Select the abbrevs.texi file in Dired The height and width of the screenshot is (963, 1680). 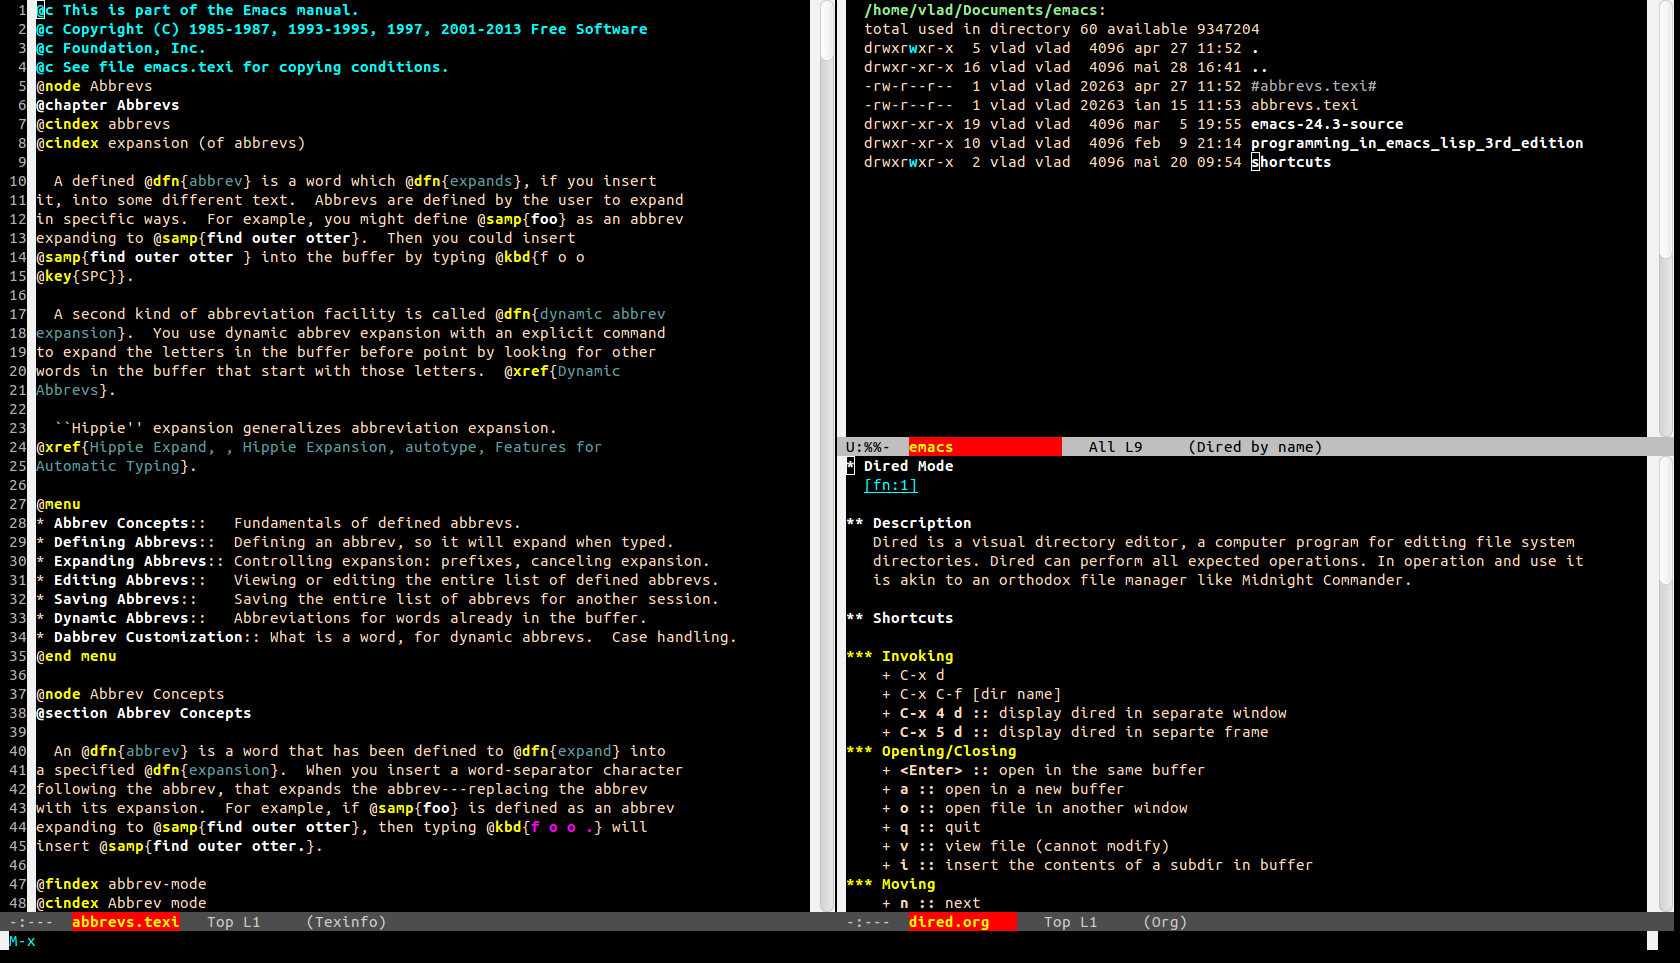[x=1304, y=105]
